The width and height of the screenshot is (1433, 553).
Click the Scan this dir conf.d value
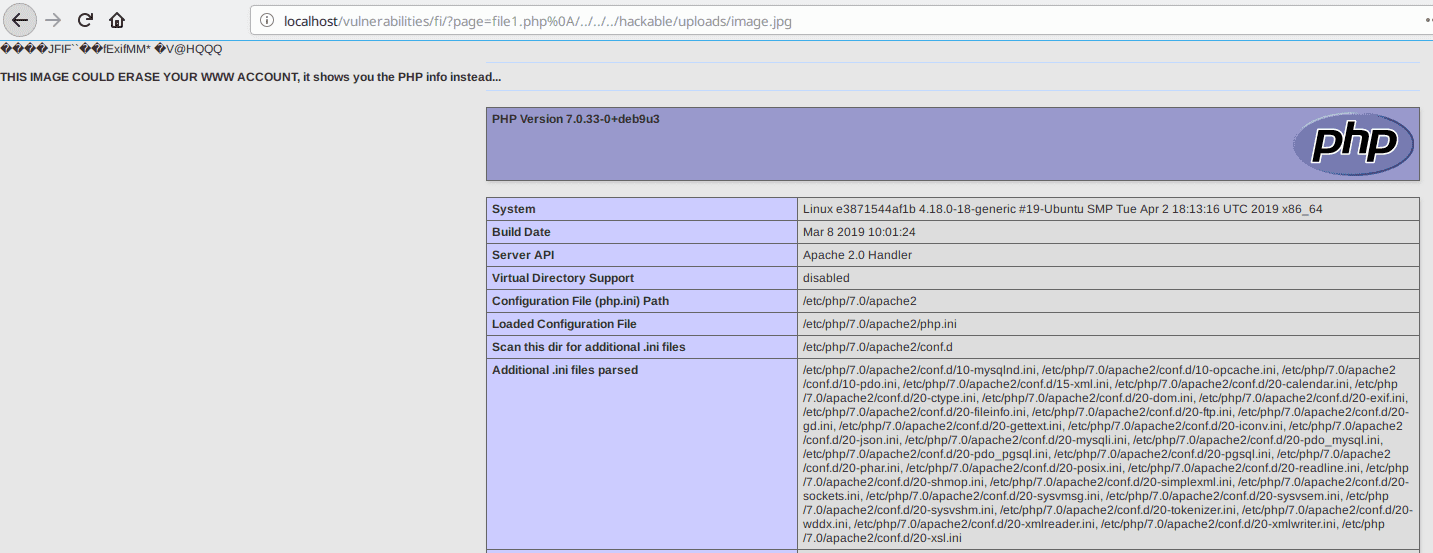[x=877, y=347]
